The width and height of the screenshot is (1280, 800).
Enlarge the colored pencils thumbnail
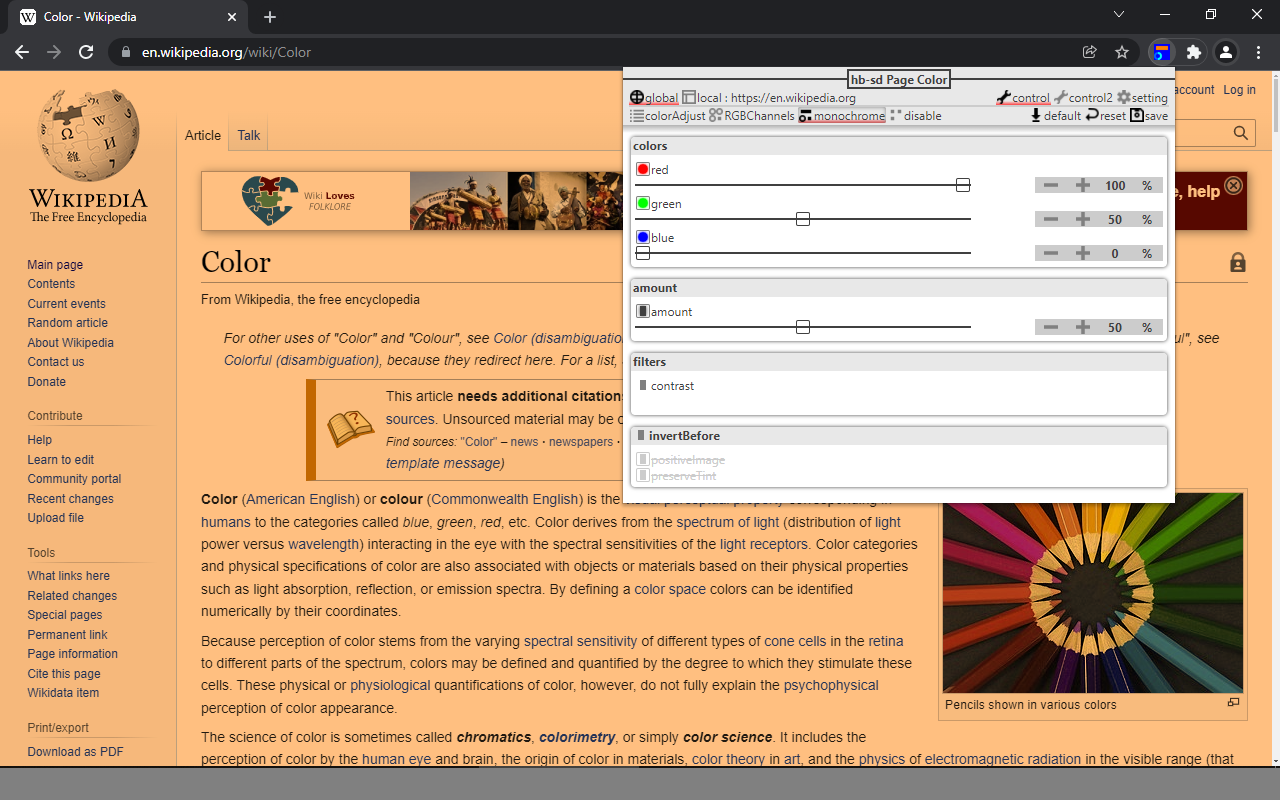click(1093, 592)
